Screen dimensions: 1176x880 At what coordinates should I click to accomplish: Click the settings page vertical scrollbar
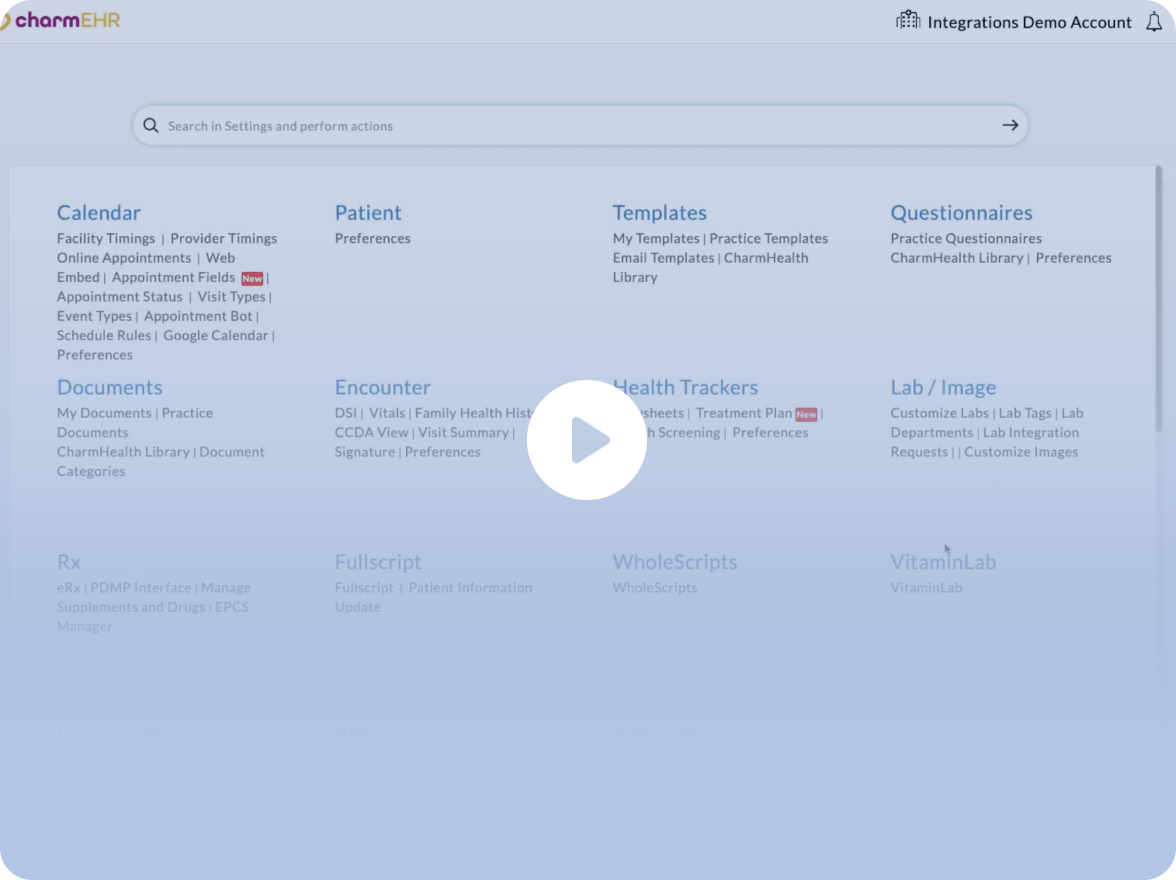pos(1158,300)
